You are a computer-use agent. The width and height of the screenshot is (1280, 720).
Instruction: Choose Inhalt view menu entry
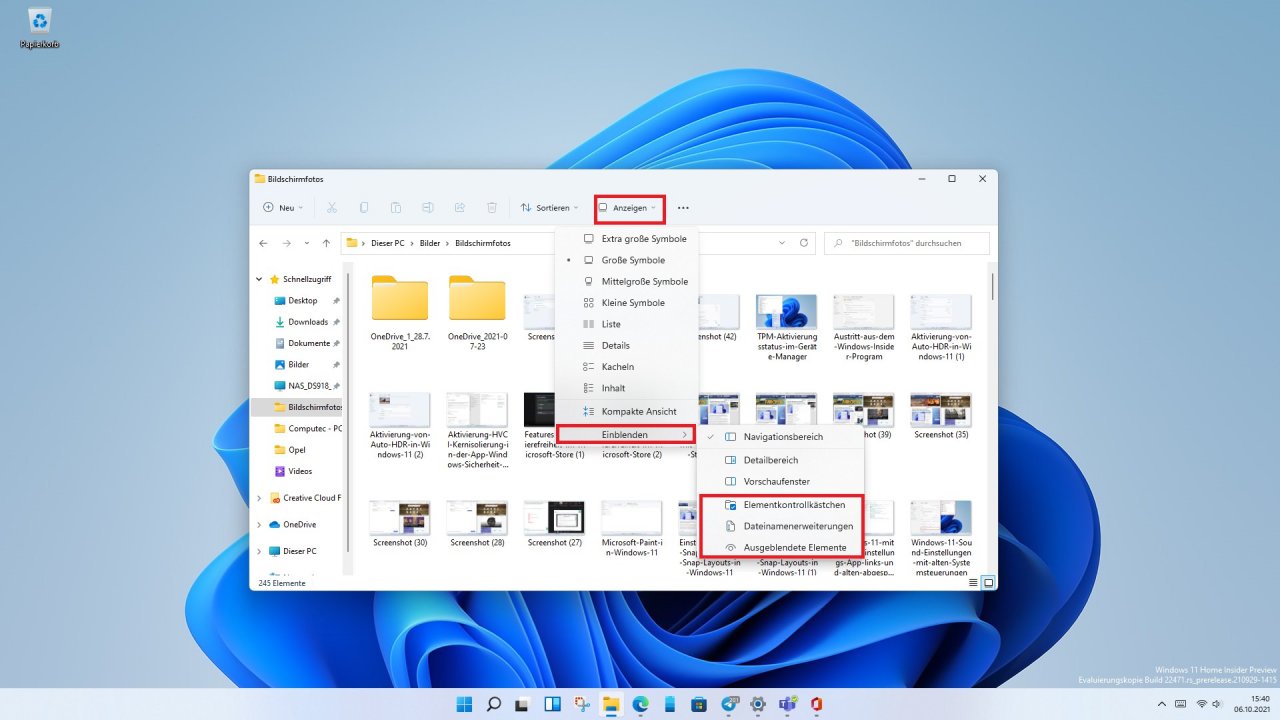pos(627,388)
